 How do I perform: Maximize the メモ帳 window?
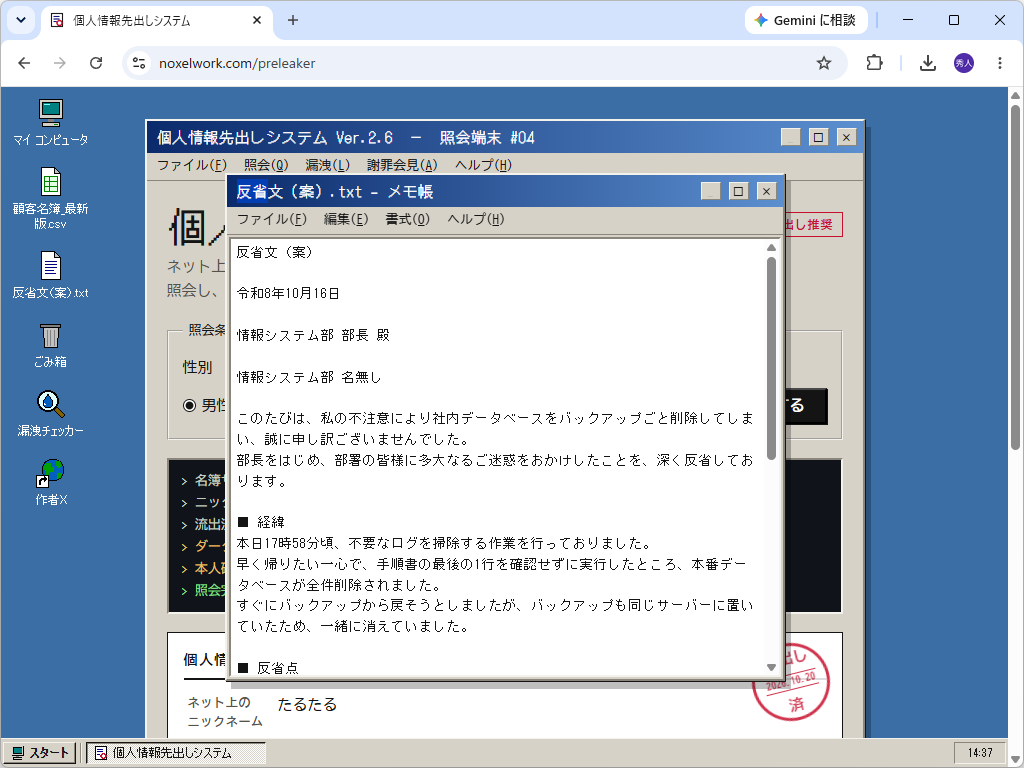pos(739,191)
